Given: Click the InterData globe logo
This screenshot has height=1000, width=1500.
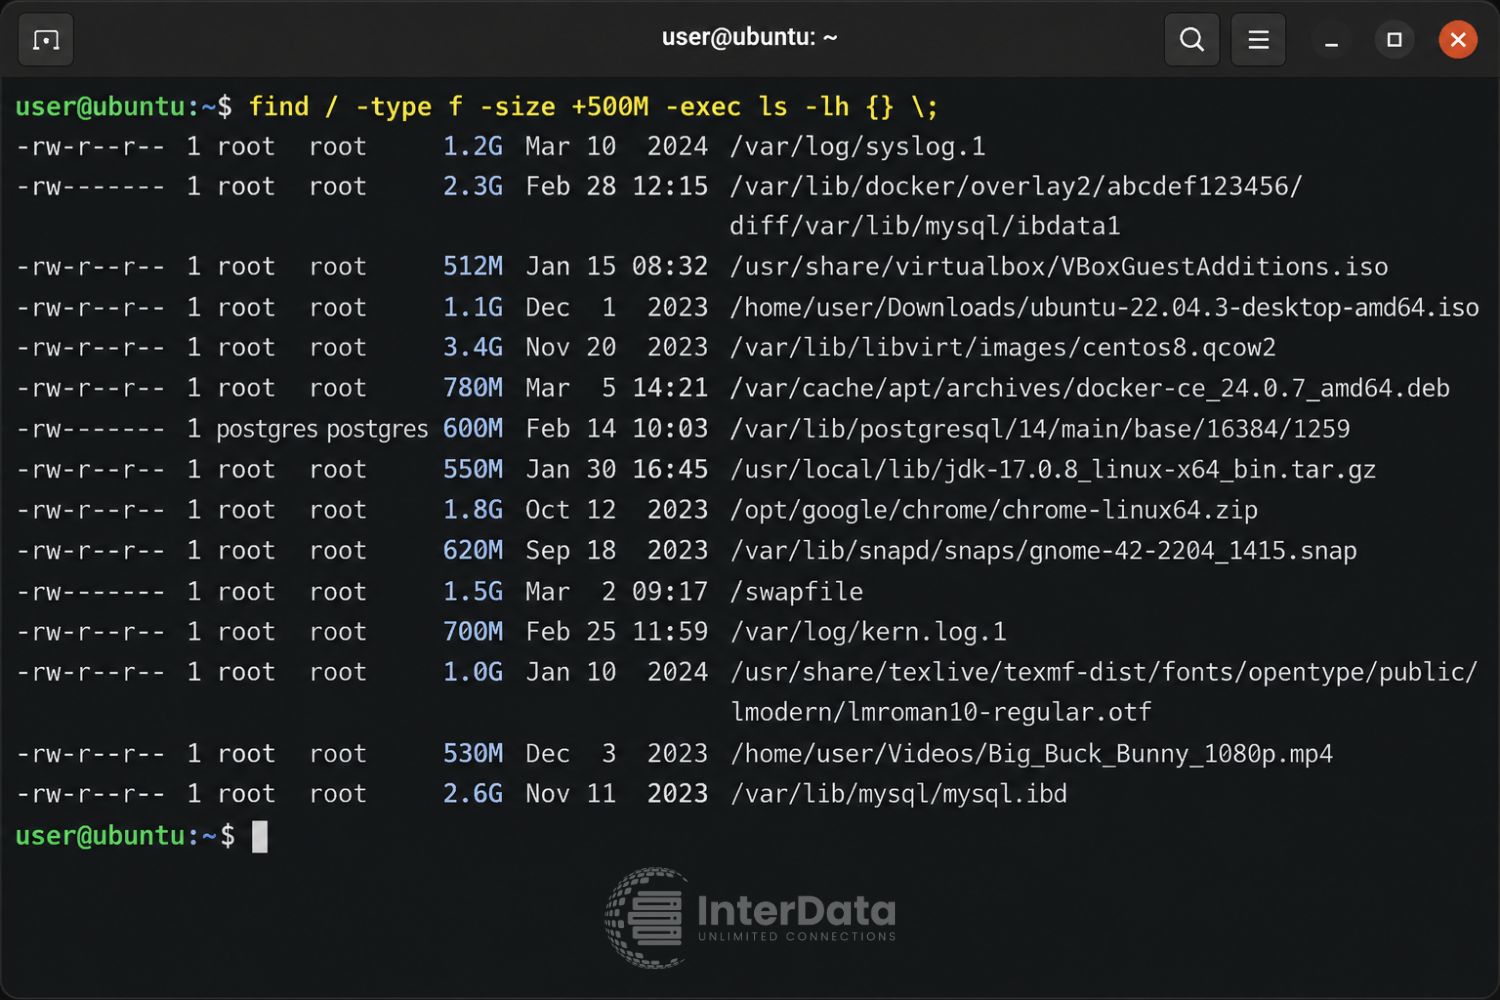Looking at the screenshot, I should click(646, 917).
